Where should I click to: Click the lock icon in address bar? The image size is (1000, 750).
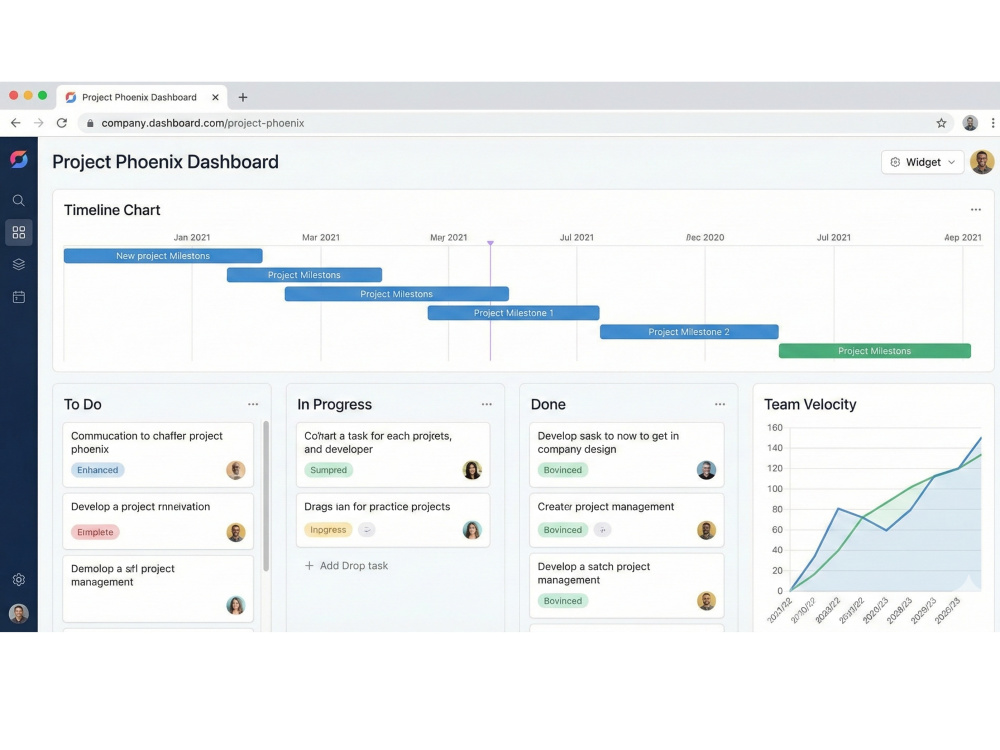[x=90, y=123]
